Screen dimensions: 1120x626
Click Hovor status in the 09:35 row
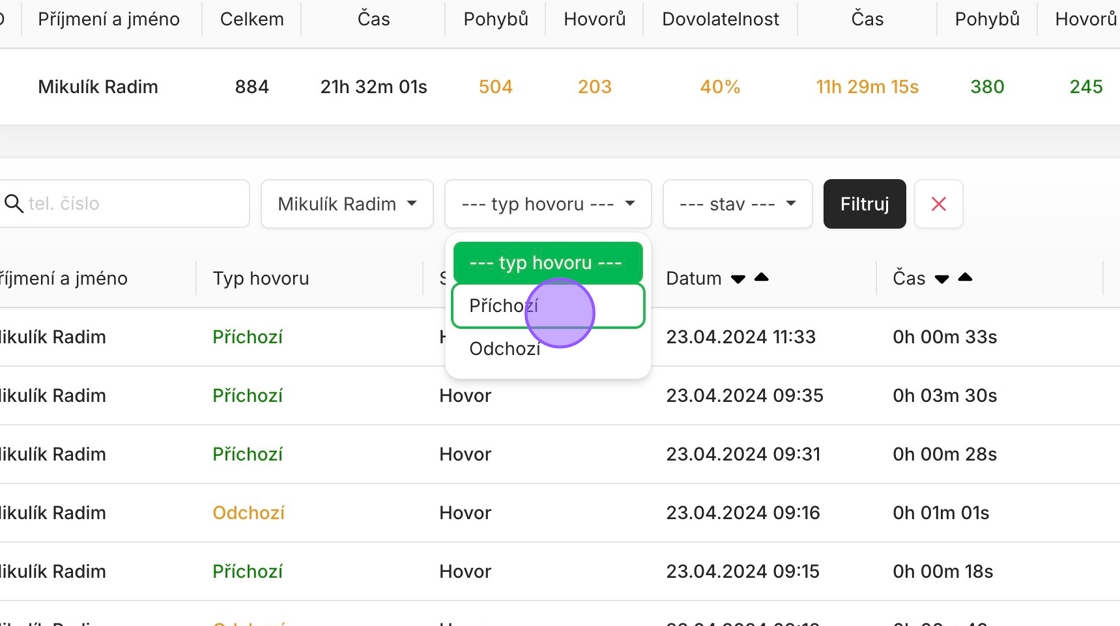(x=465, y=395)
